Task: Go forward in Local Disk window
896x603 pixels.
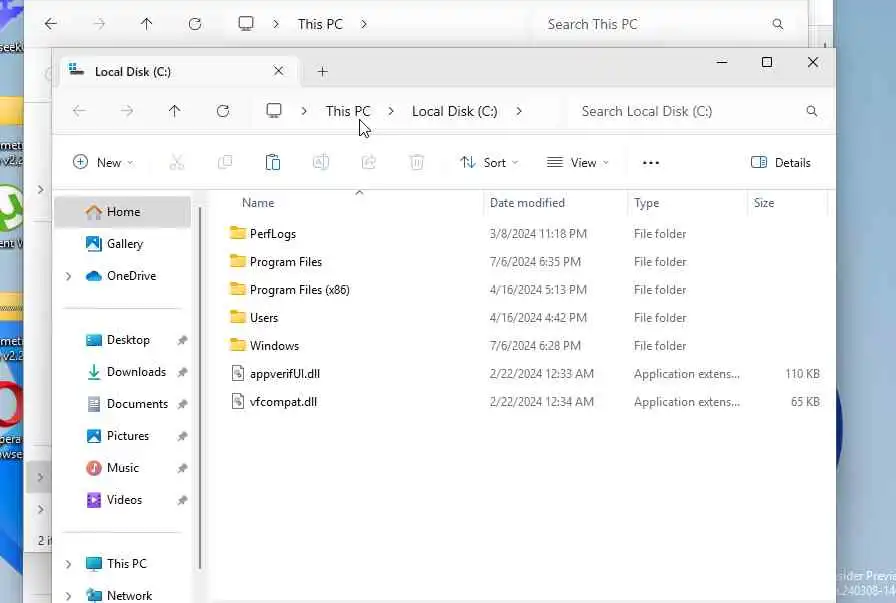Action: 127,111
